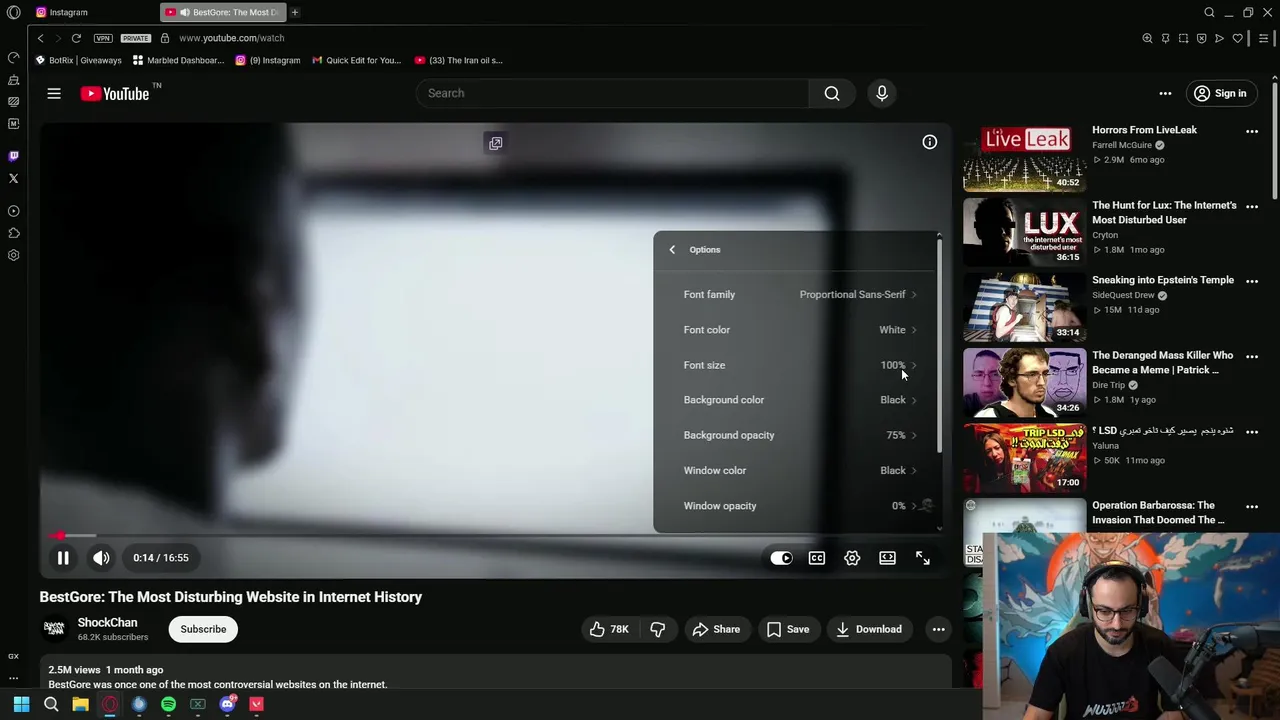Click the Sign in button

click(1220, 94)
